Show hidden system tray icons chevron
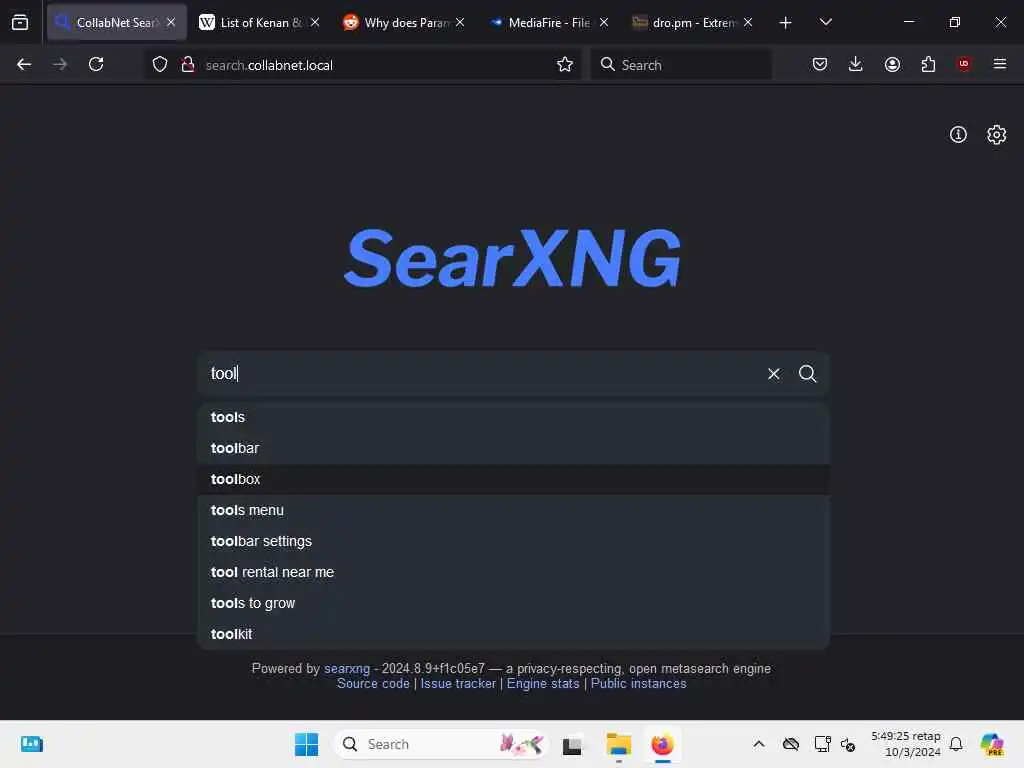This screenshot has height=768, width=1024. [x=759, y=744]
